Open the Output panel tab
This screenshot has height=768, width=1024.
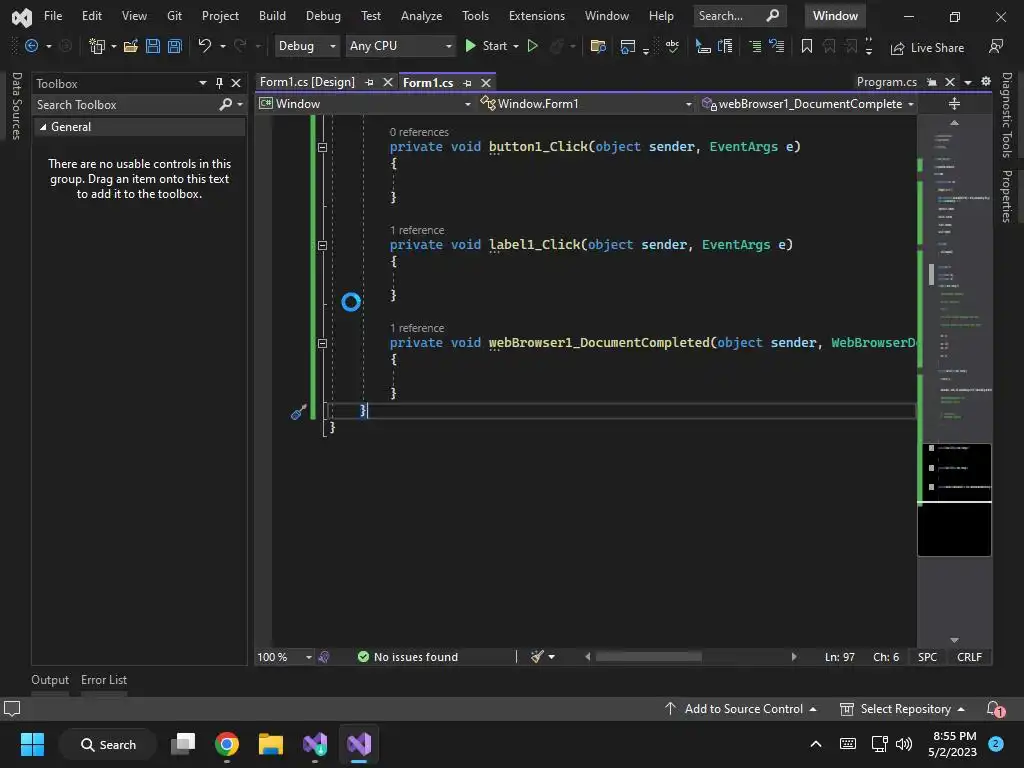pyautogui.click(x=50, y=680)
